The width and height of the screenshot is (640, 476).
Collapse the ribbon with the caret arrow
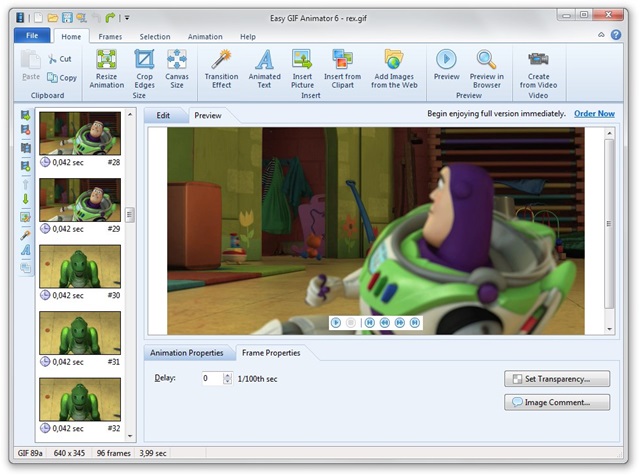[601, 35]
